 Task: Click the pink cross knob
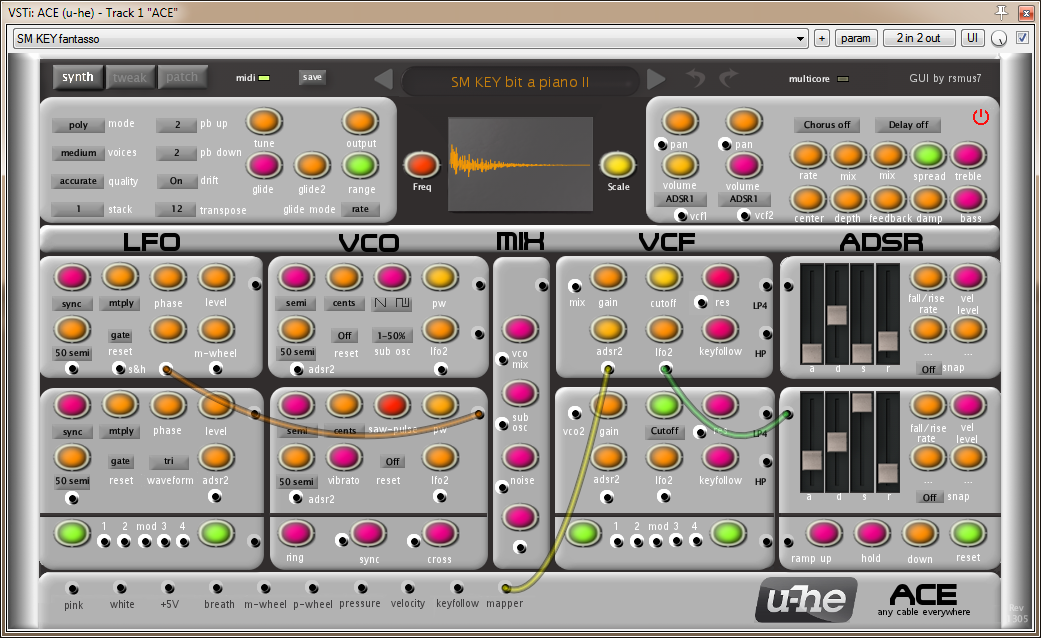[x=439, y=534]
